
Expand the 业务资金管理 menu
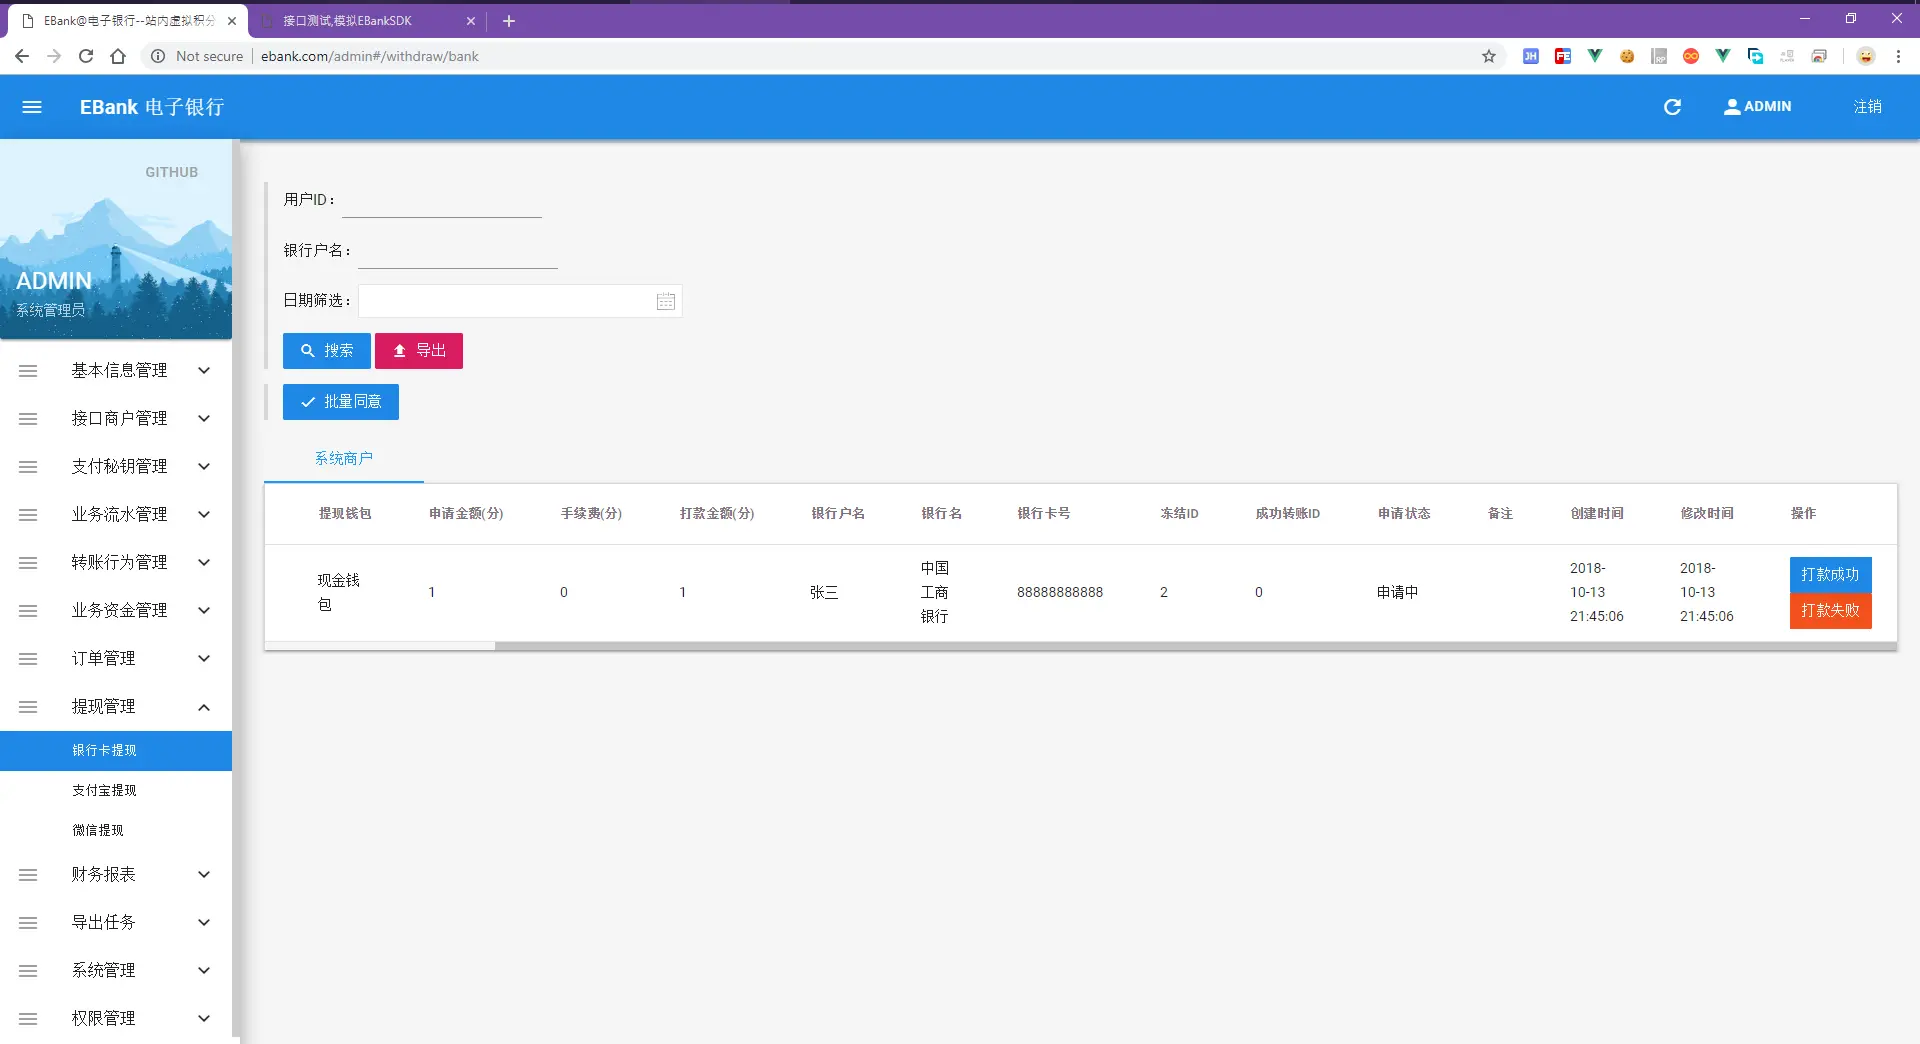(x=116, y=611)
